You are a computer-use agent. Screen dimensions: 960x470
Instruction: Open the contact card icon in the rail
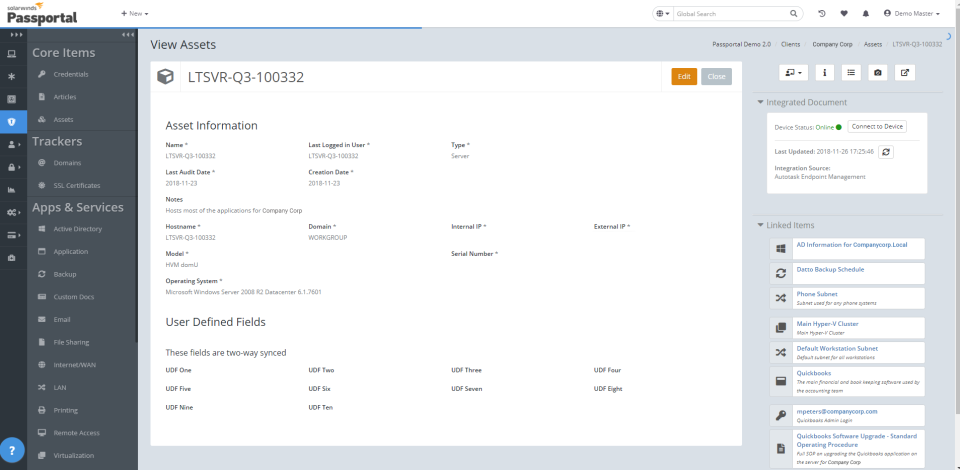[11, 99]
